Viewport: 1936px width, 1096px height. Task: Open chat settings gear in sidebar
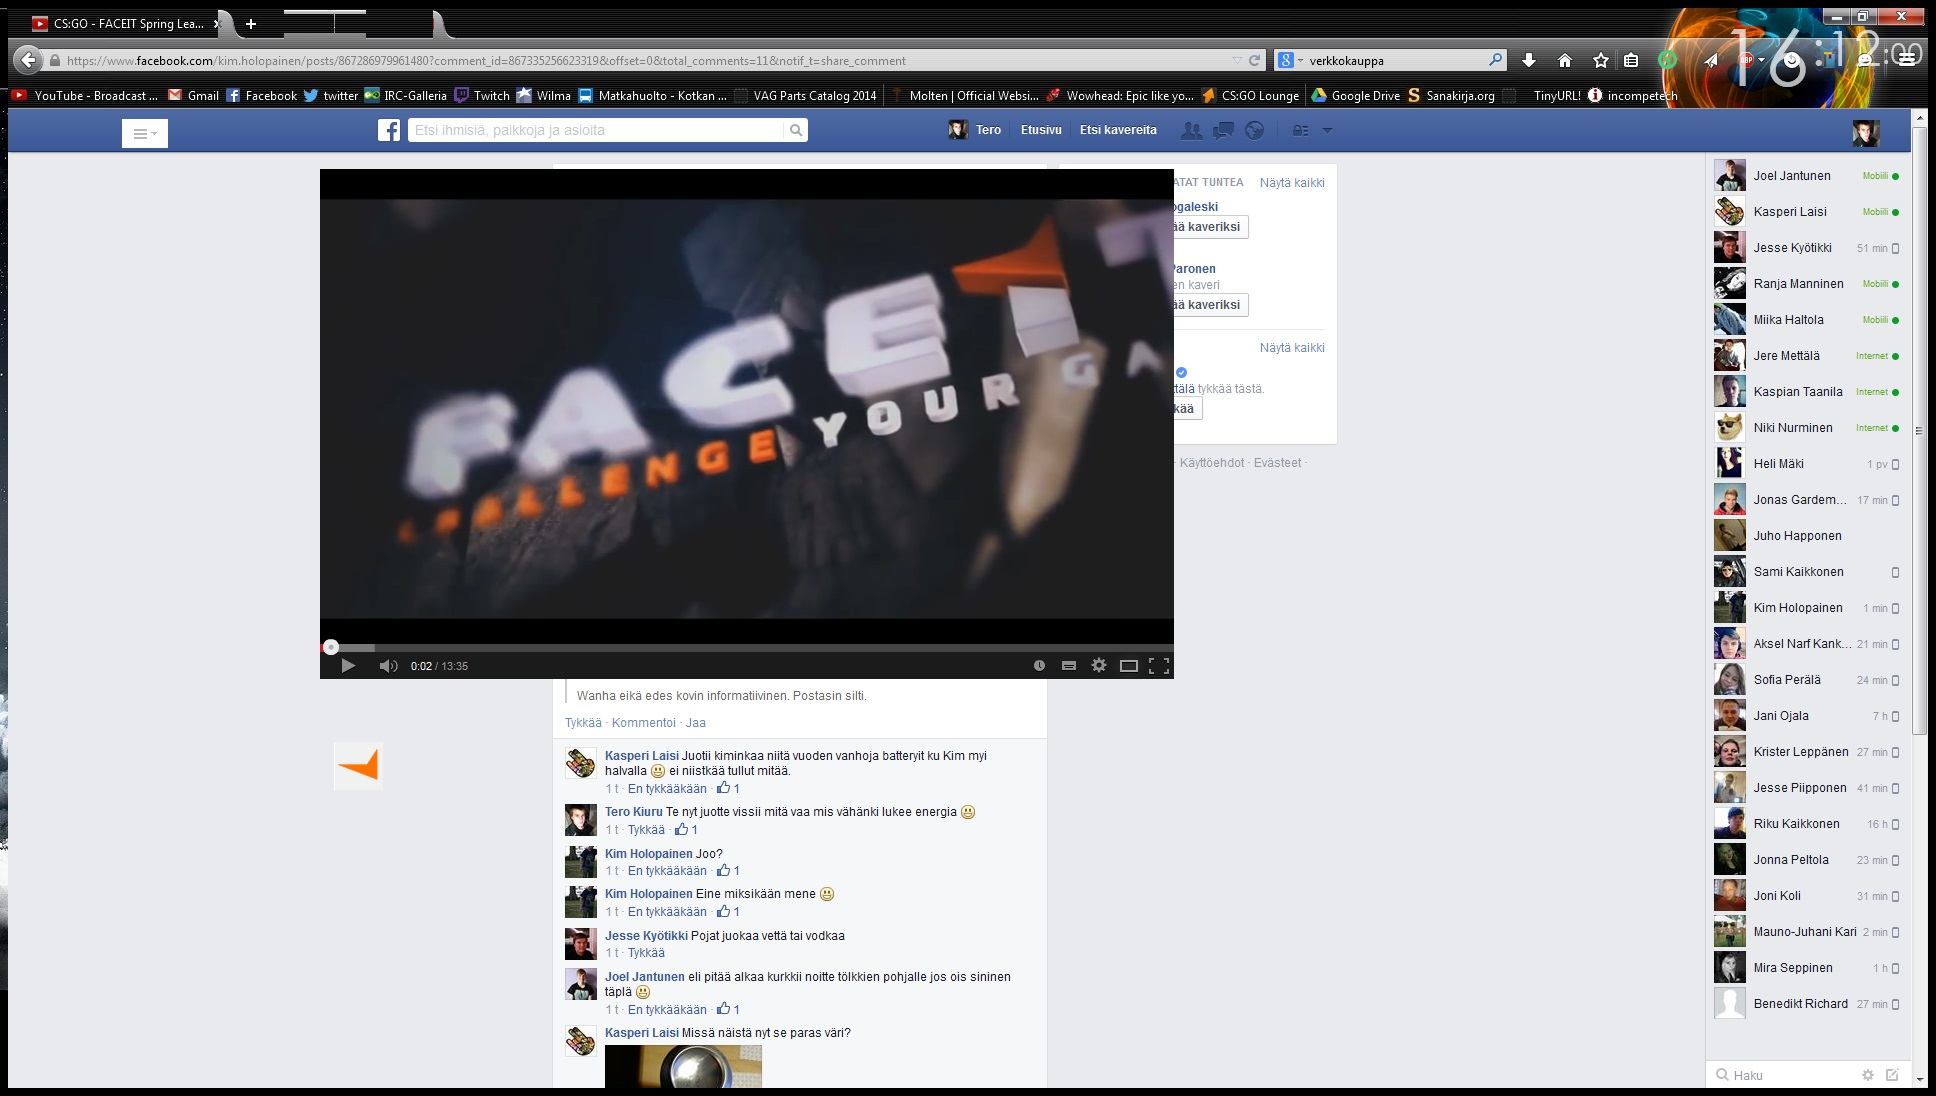1867,1075
